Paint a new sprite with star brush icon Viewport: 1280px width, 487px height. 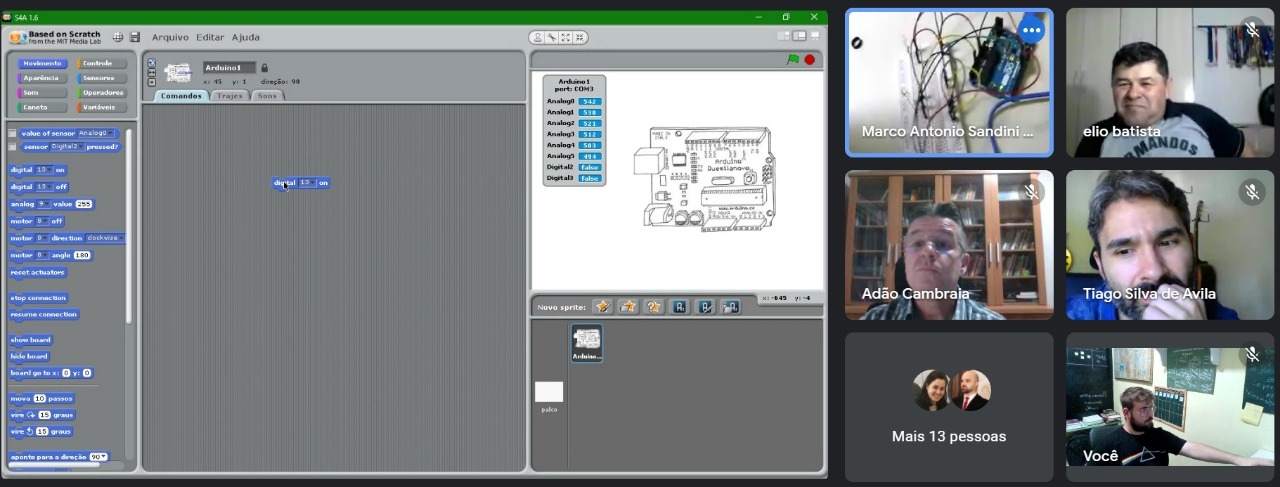click(x=602, y=307)
